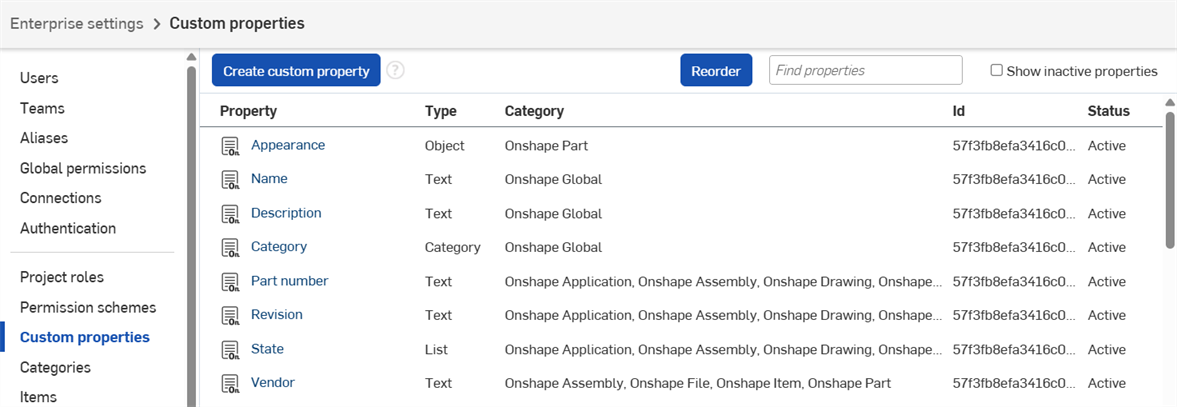
Task: Click the icon beside Name property
Action: (231, 180)
